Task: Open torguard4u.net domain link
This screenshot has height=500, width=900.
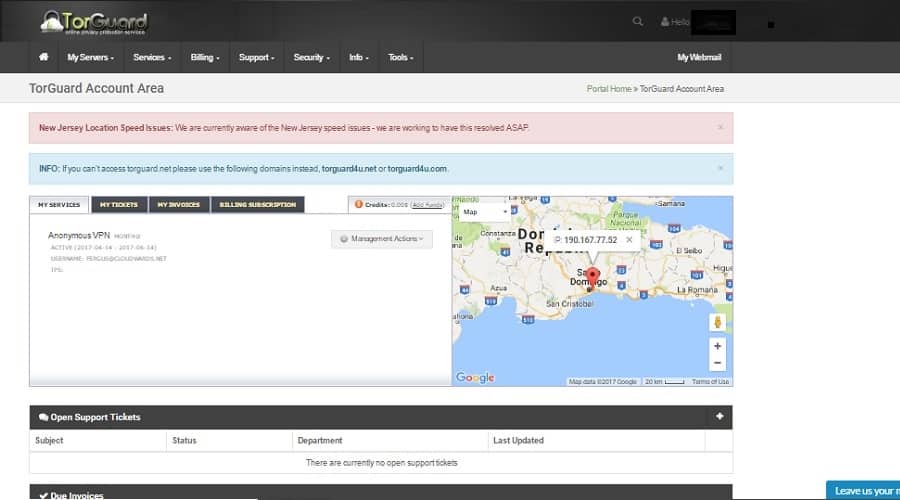Action: [x=349, y=169]
